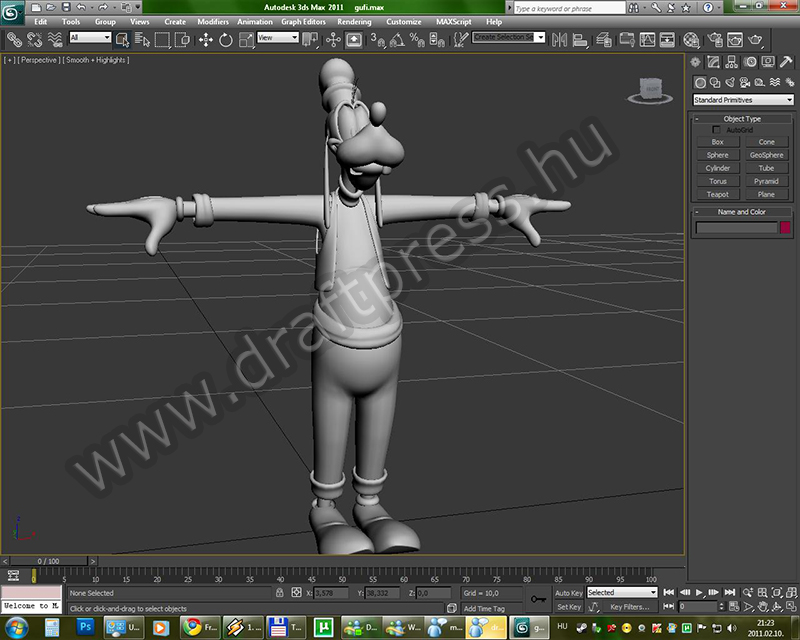Open Rendered Frame Window
Screen dimensions: 800x640
735,39
